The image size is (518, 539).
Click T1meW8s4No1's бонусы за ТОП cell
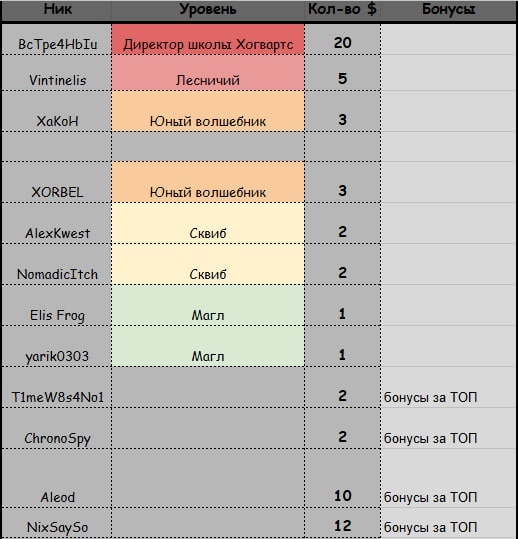(449, 387)
